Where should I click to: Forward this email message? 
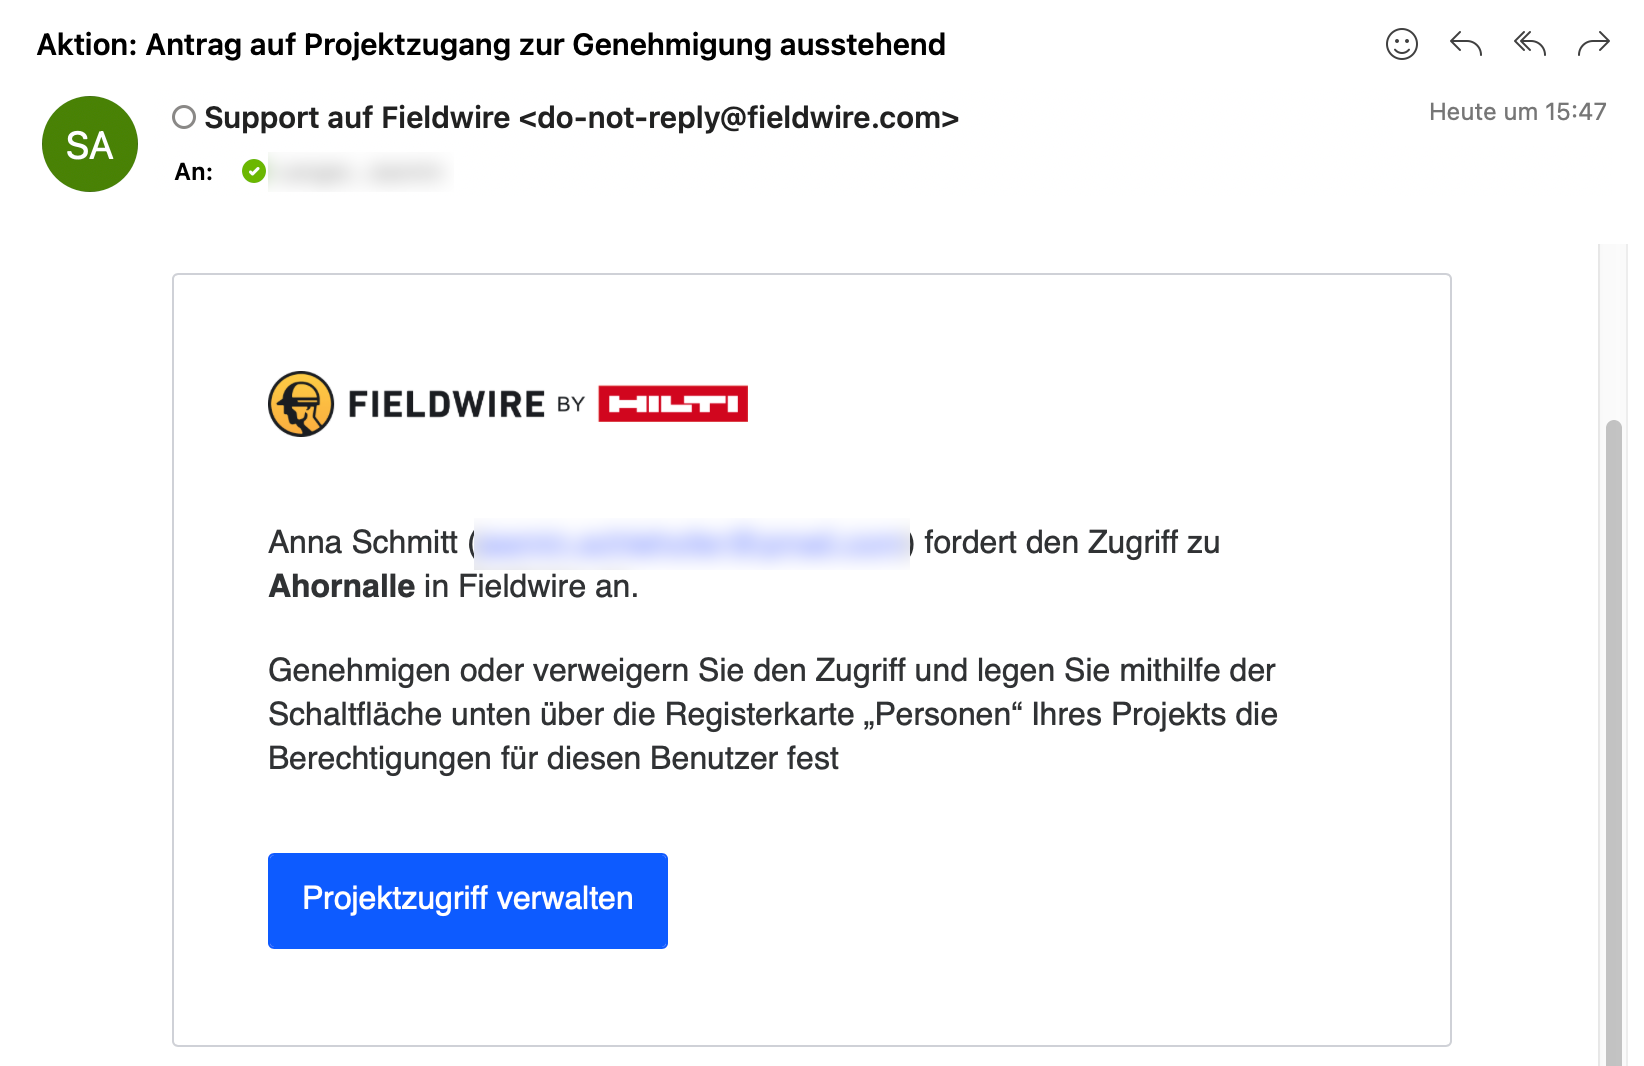[1593, 44]
